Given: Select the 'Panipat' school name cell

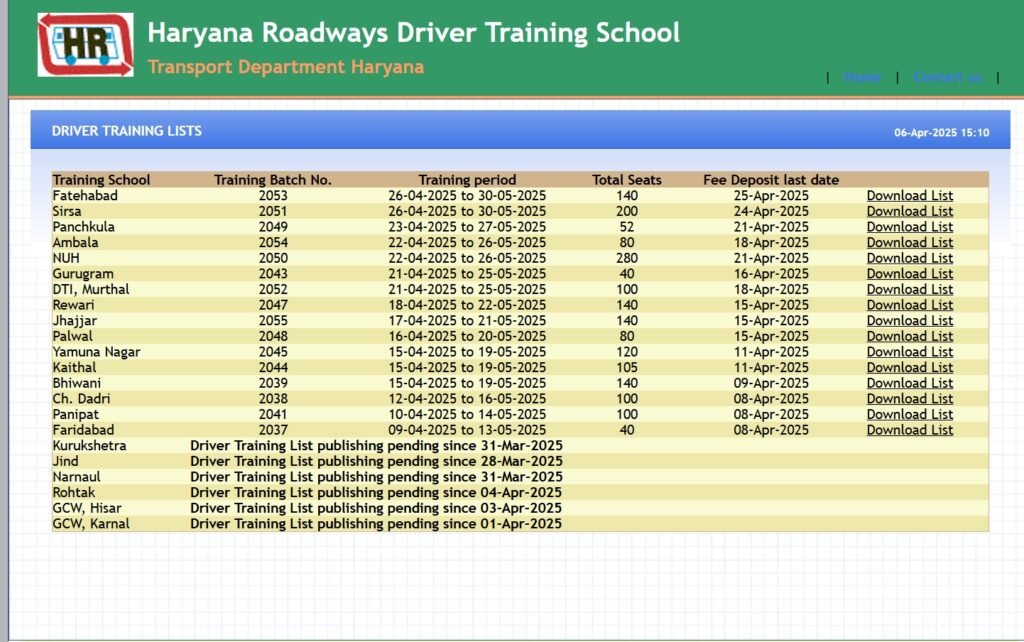Looking at the screenshot, I should [x=76, y=415].
